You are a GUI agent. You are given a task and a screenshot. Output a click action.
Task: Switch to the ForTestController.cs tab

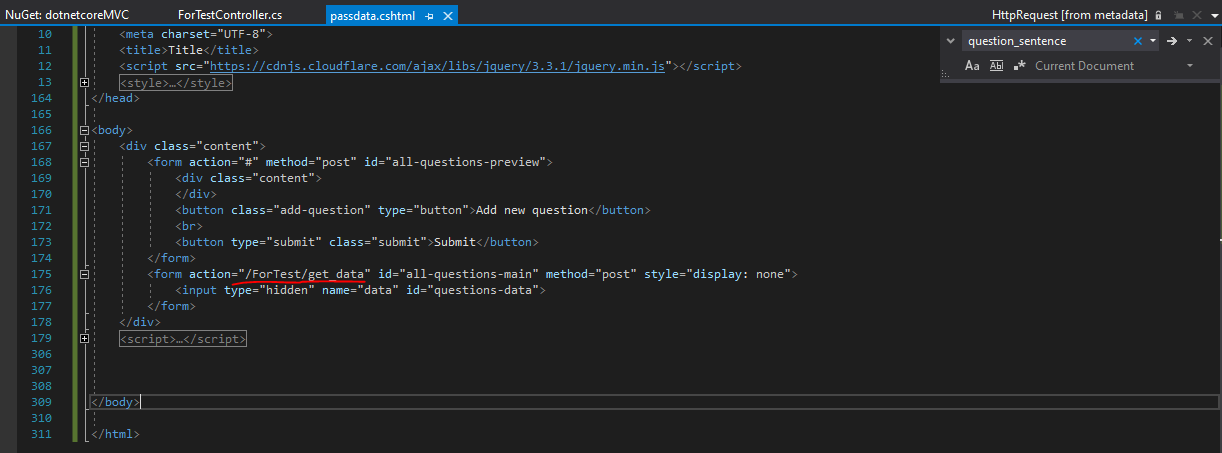229,16
